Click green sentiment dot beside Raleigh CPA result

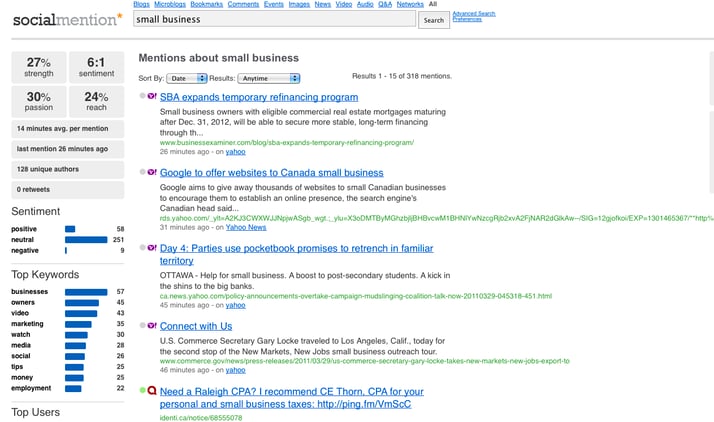click(x=143, y=390)
